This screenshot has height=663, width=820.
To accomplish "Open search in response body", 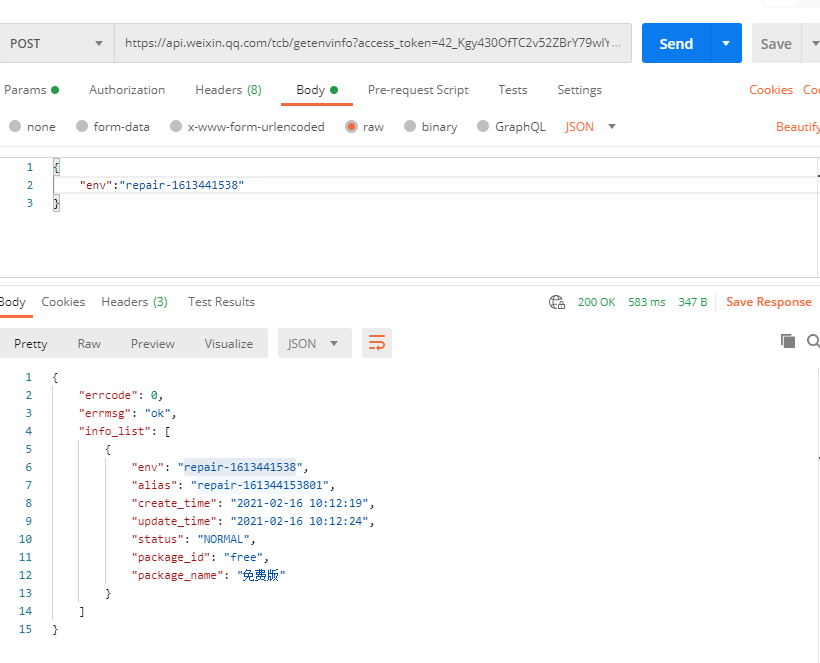I will (813, 341).
